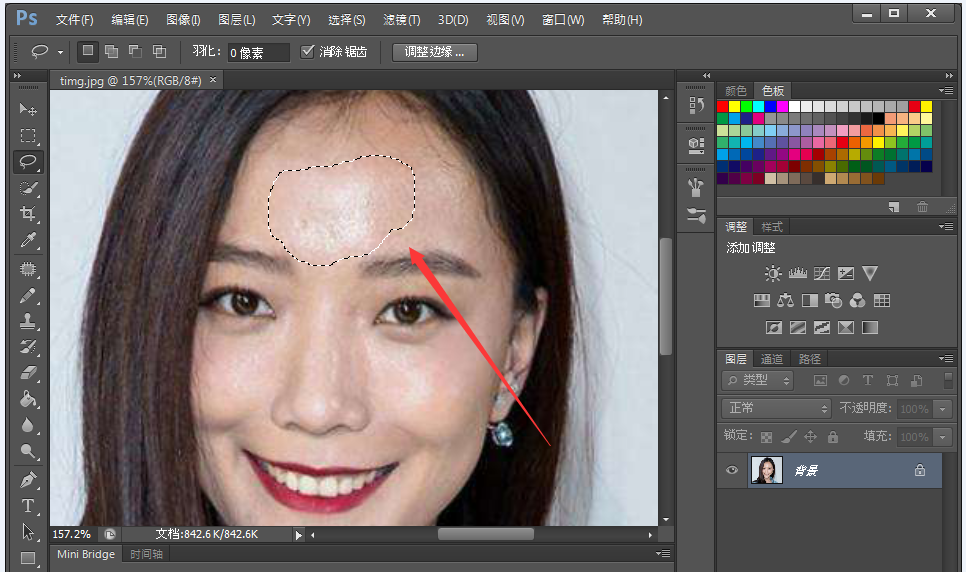The height and width of the screenshot is (572, 966).
Task: Add a Color Balance adjustment
Action: [x=785, y=300]
